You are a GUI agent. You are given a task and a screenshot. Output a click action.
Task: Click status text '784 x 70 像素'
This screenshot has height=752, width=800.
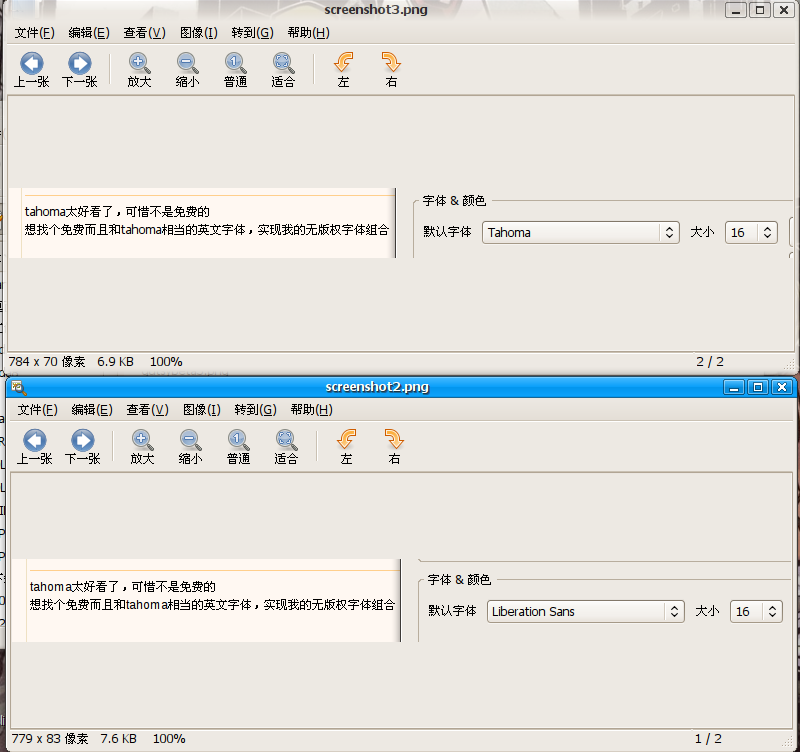coord(46,362)
